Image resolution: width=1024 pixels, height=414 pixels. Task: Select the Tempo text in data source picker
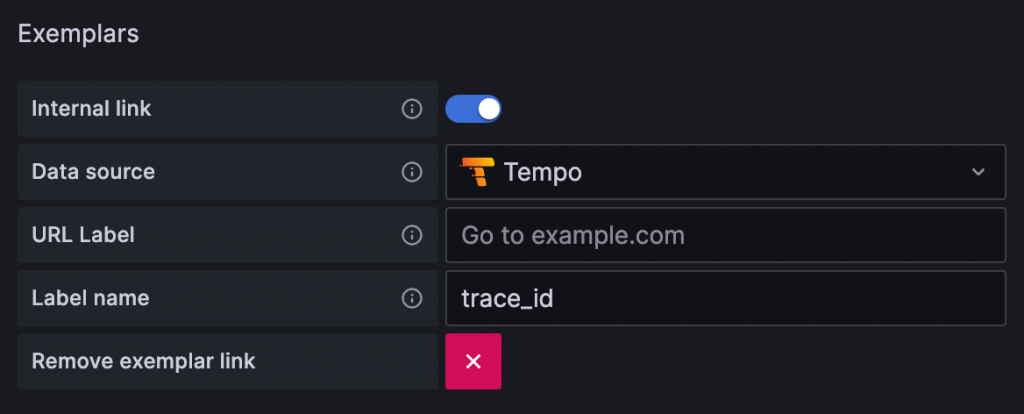click(x=542, y=172)
